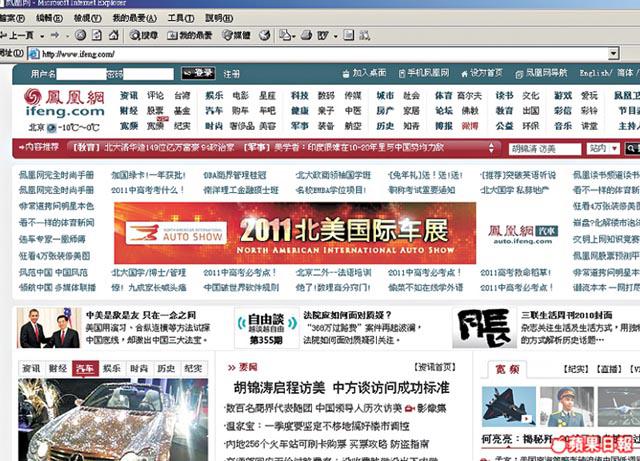
Task: Click the 注册 register link
Action: coord(231,74)
